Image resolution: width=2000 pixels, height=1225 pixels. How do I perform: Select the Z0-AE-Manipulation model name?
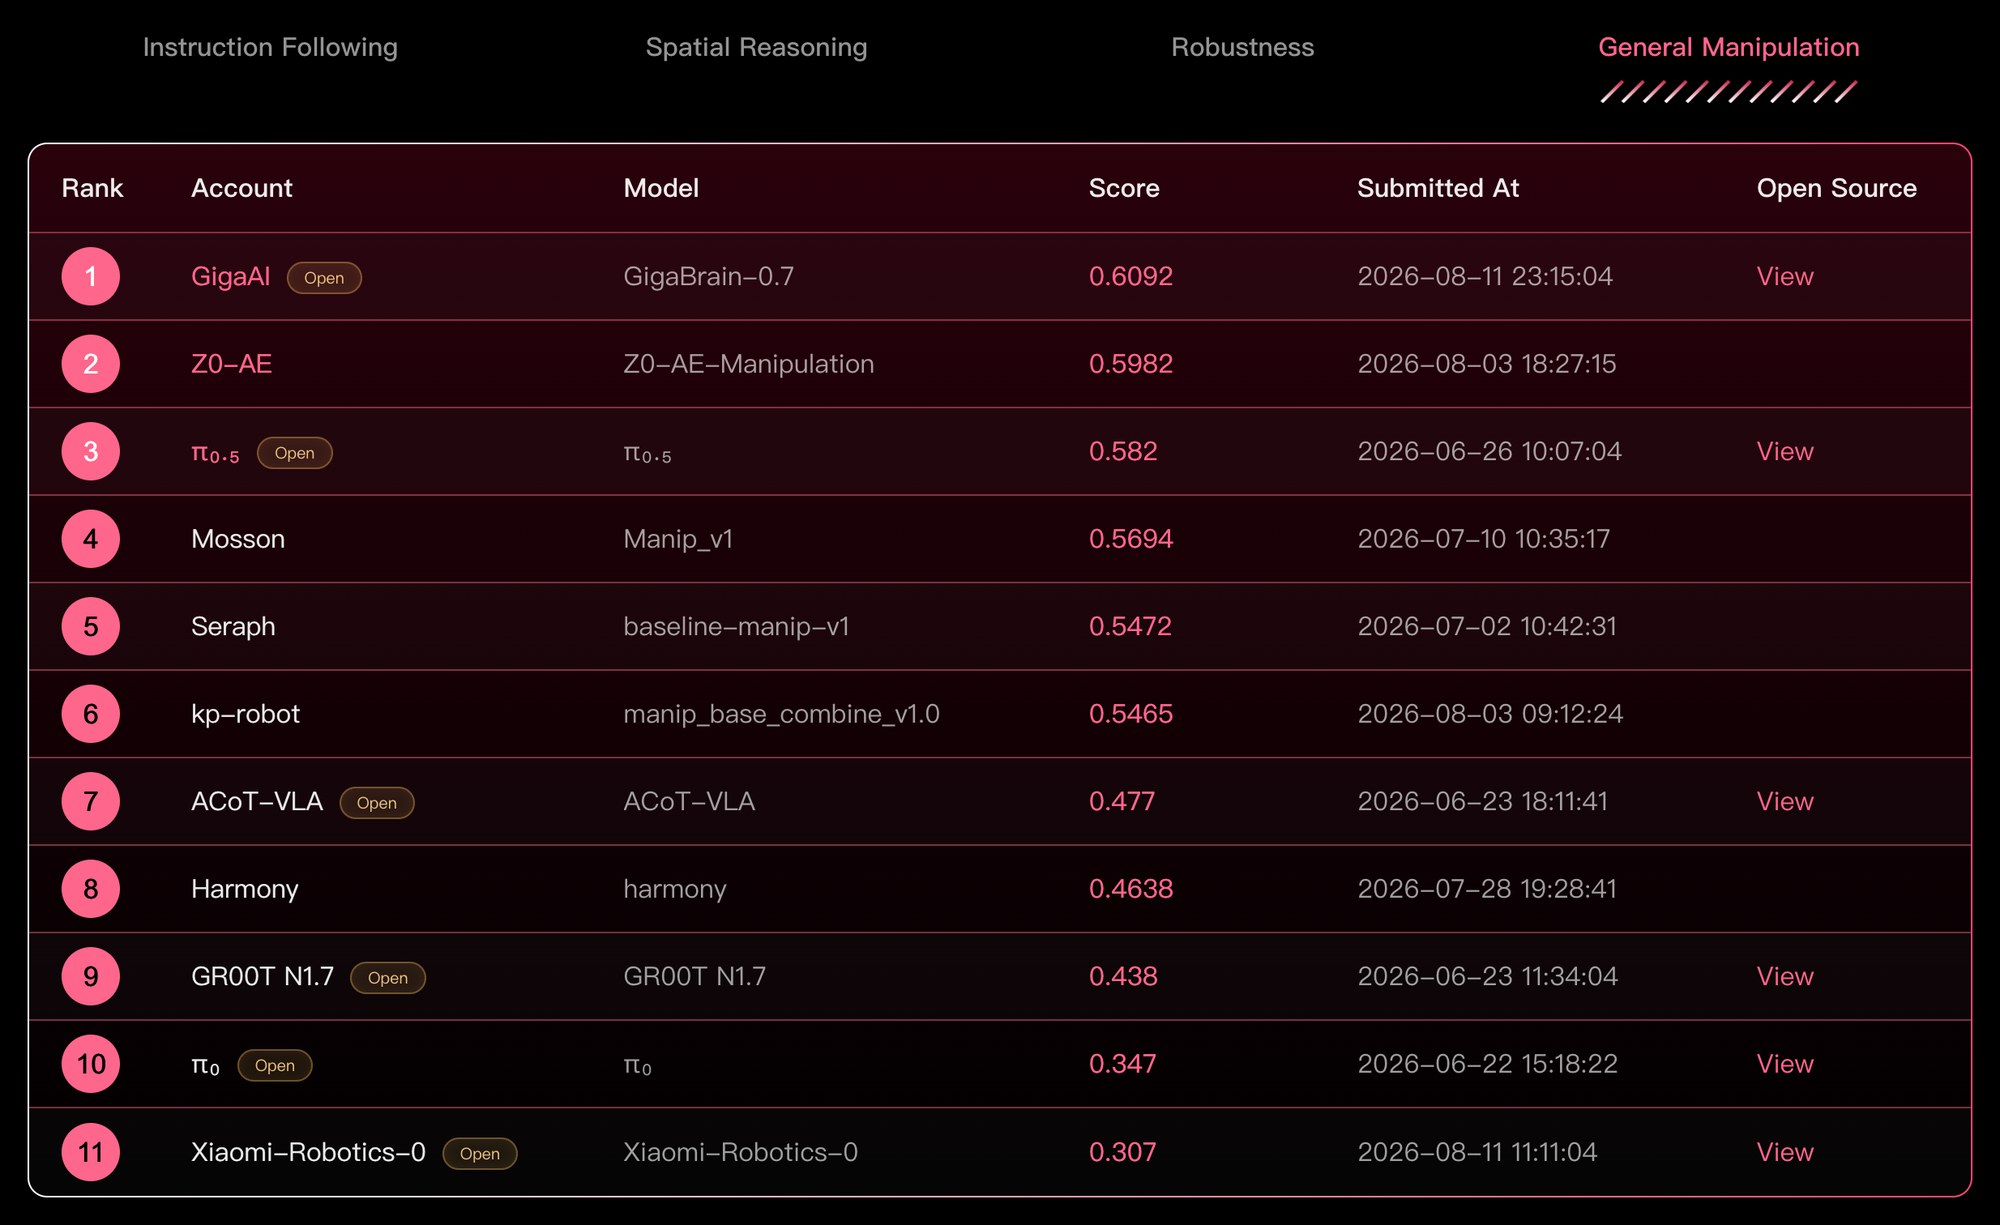click(749, 364)
